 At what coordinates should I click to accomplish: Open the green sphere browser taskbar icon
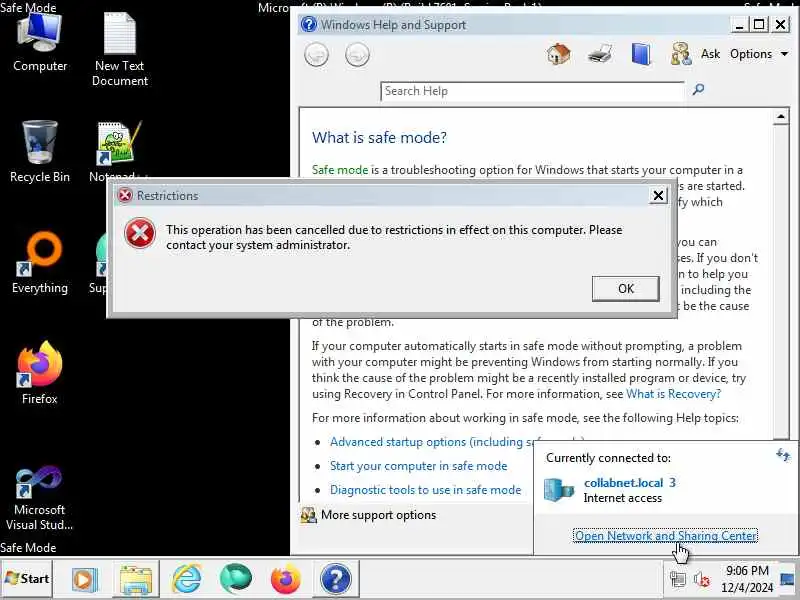(x=235, y=579)
